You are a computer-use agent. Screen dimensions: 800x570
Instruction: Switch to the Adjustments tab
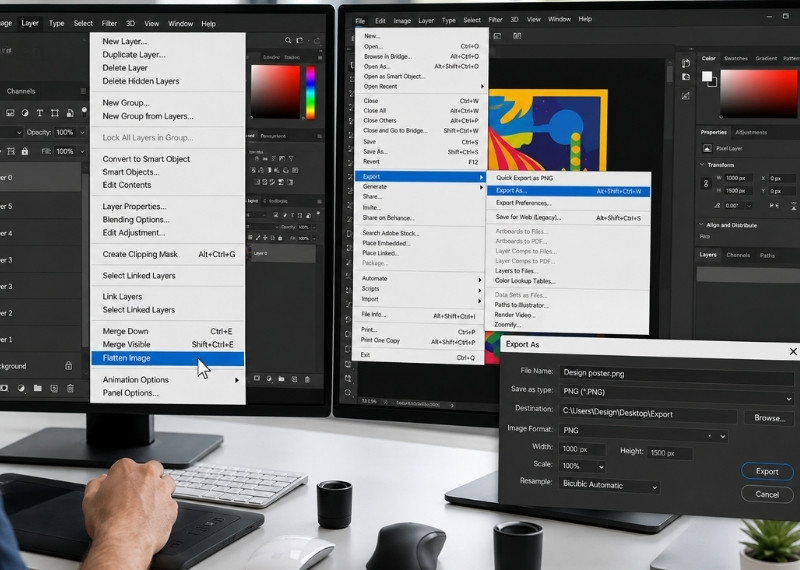[x=751, y=132]
